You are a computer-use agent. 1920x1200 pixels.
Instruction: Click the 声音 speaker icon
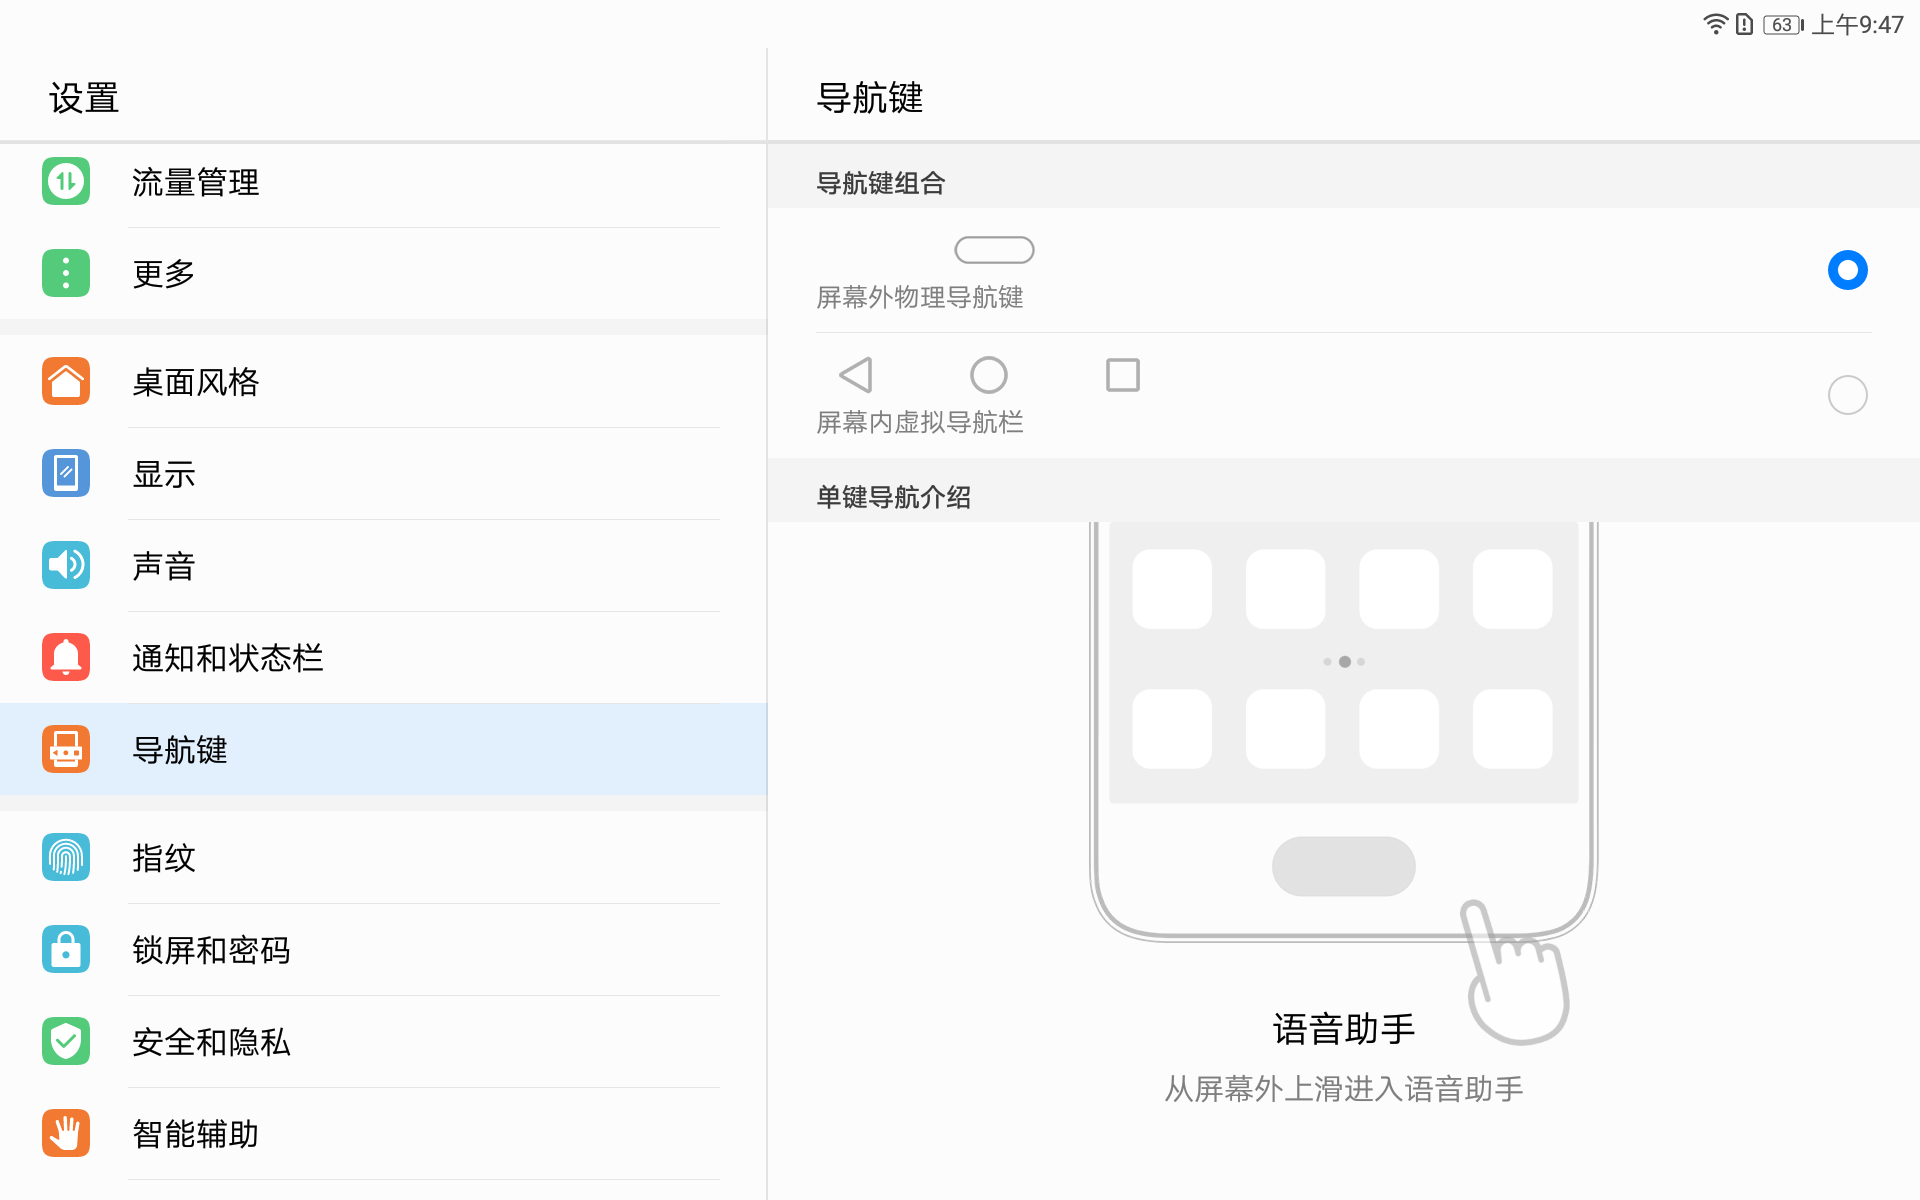pyautogui.click(x=66, y=565)
